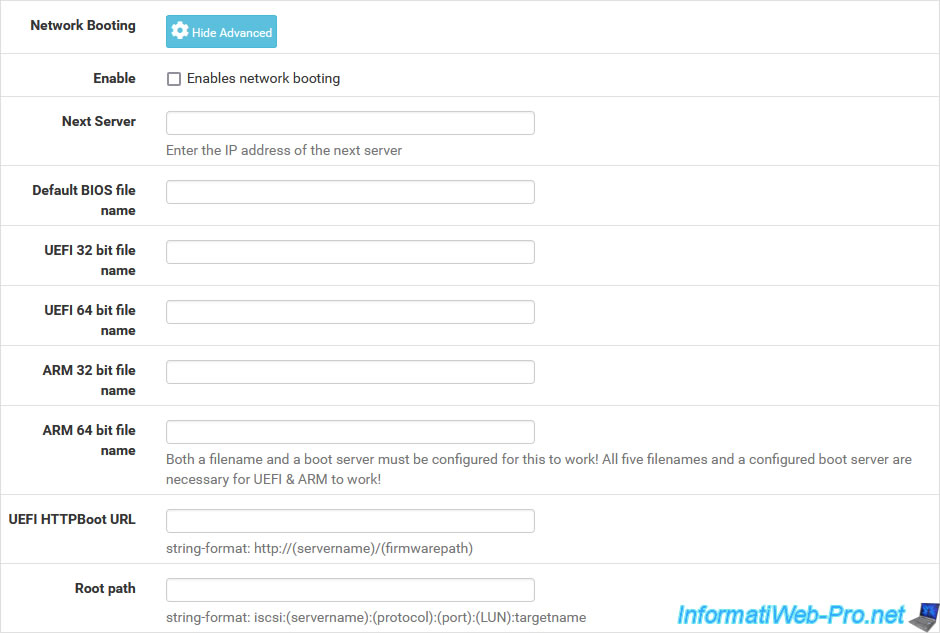Focus the ARM 32 bit file name field
Viewport: 940px width, 633px height.
[x=350, y=372]
